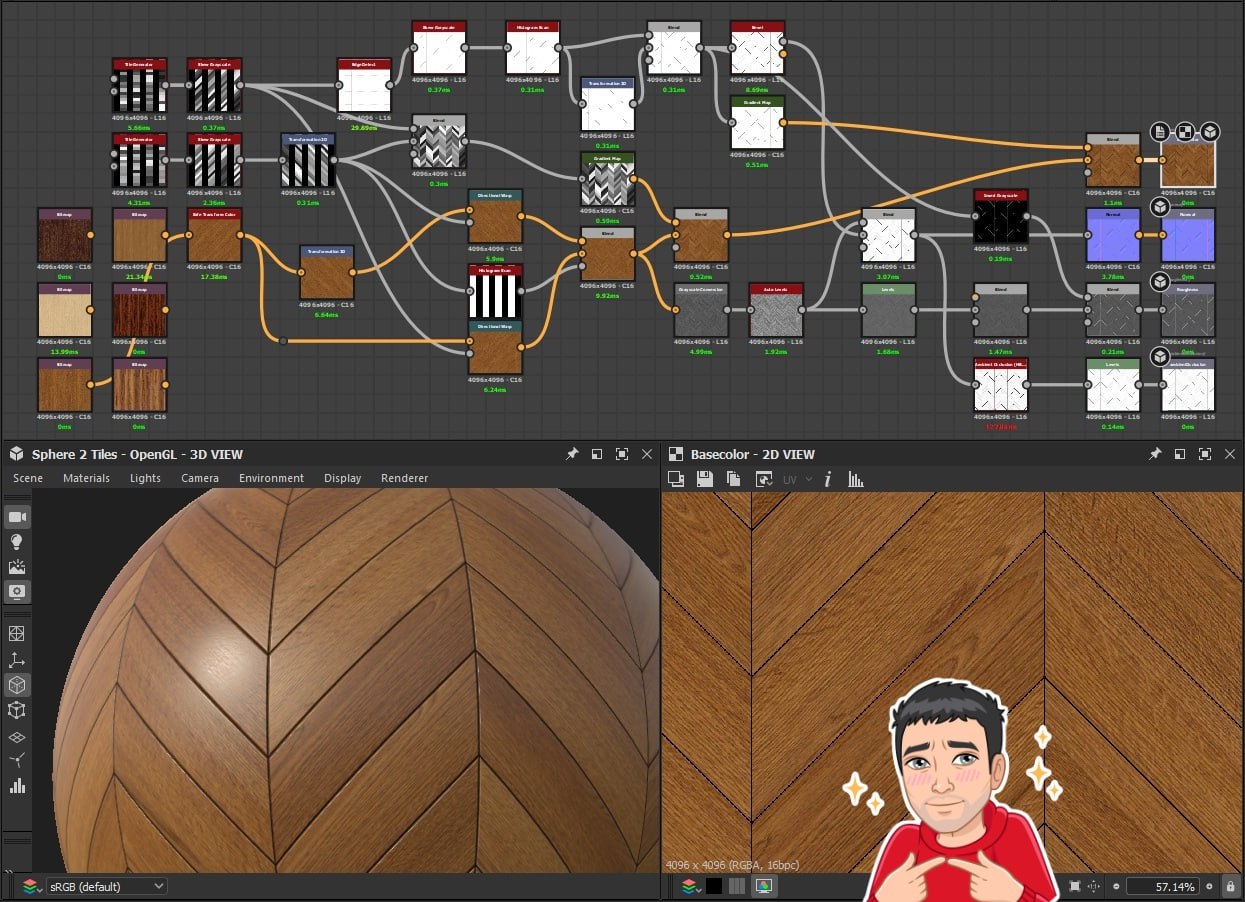Pin the 3D VIEW panel
Image resolution: width=1245 pixels, height=902 pixels.
(572, 454)
